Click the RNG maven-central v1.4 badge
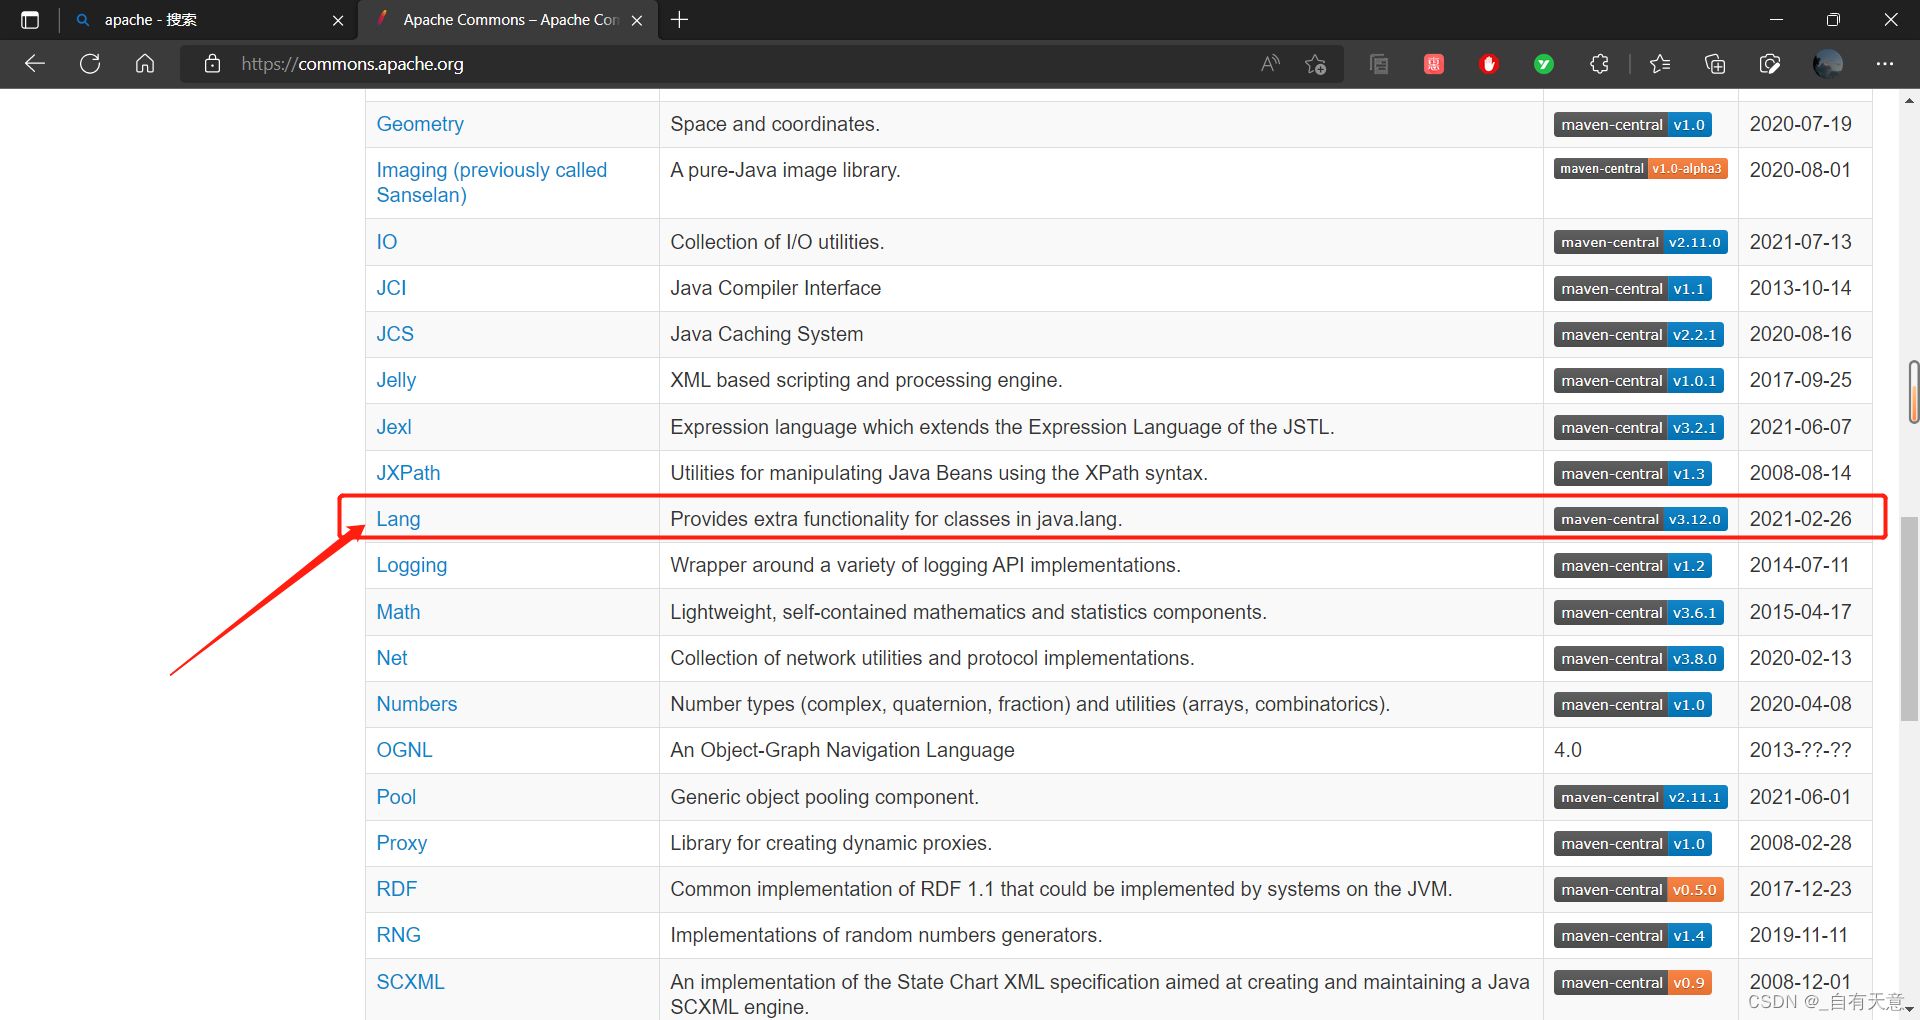Screen dimensions: 1920x1020 [x=1633, y=935]
